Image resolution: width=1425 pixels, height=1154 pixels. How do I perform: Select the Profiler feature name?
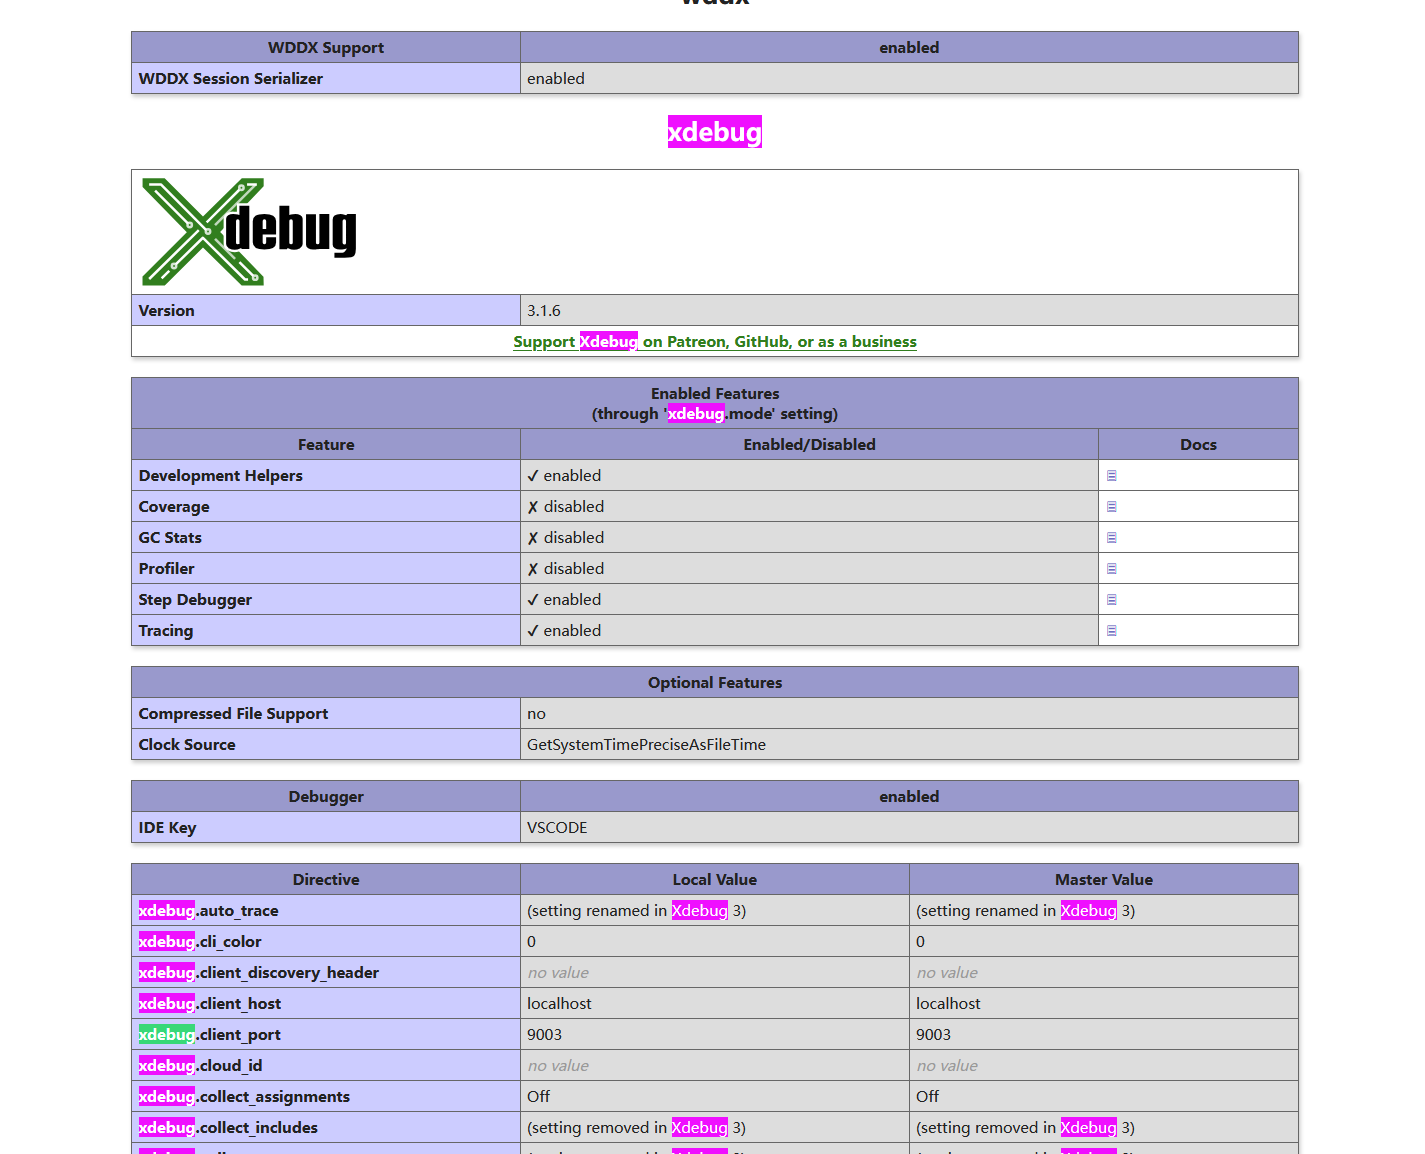pos(167,569)
